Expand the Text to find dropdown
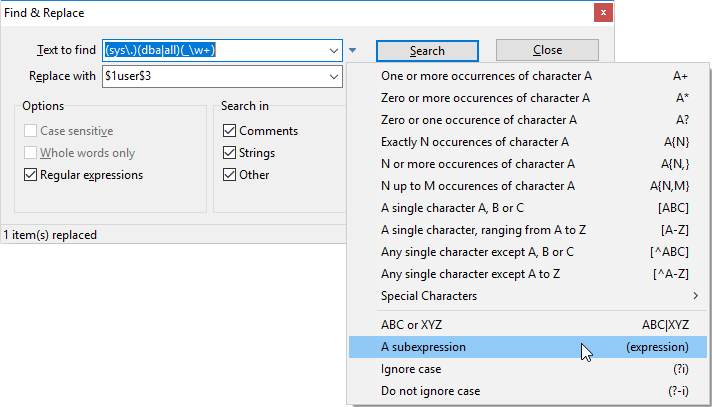 click(x=333, y=50)
